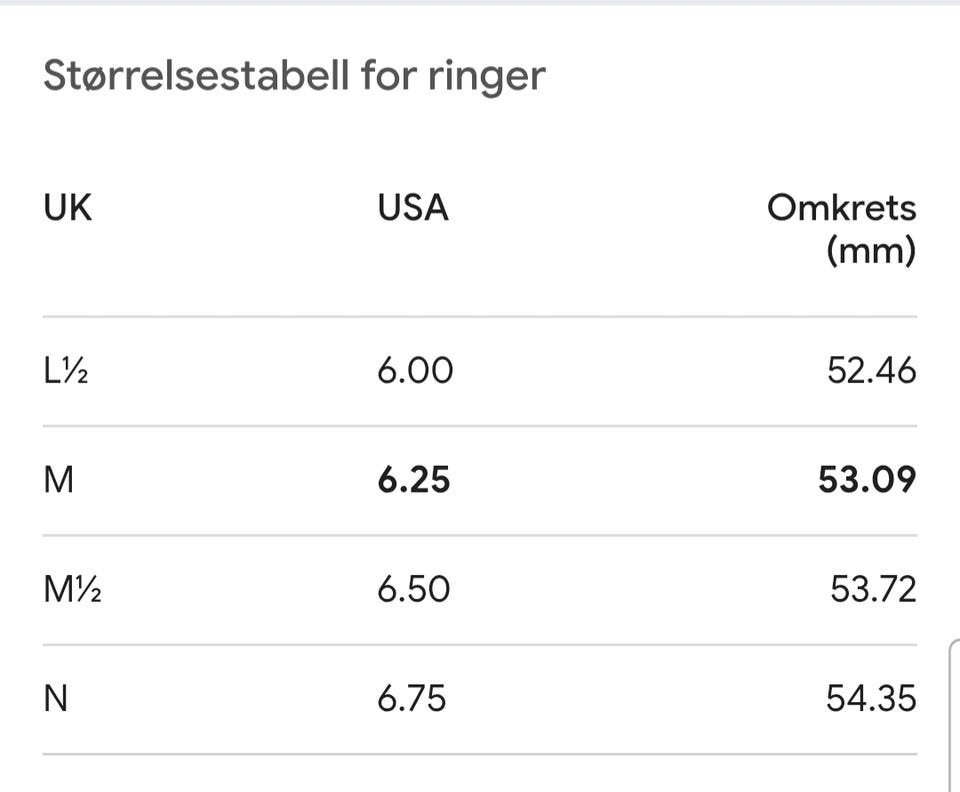Select the M UK size row
This screenshot has width=960, height=792.
[x=480, y=480]
